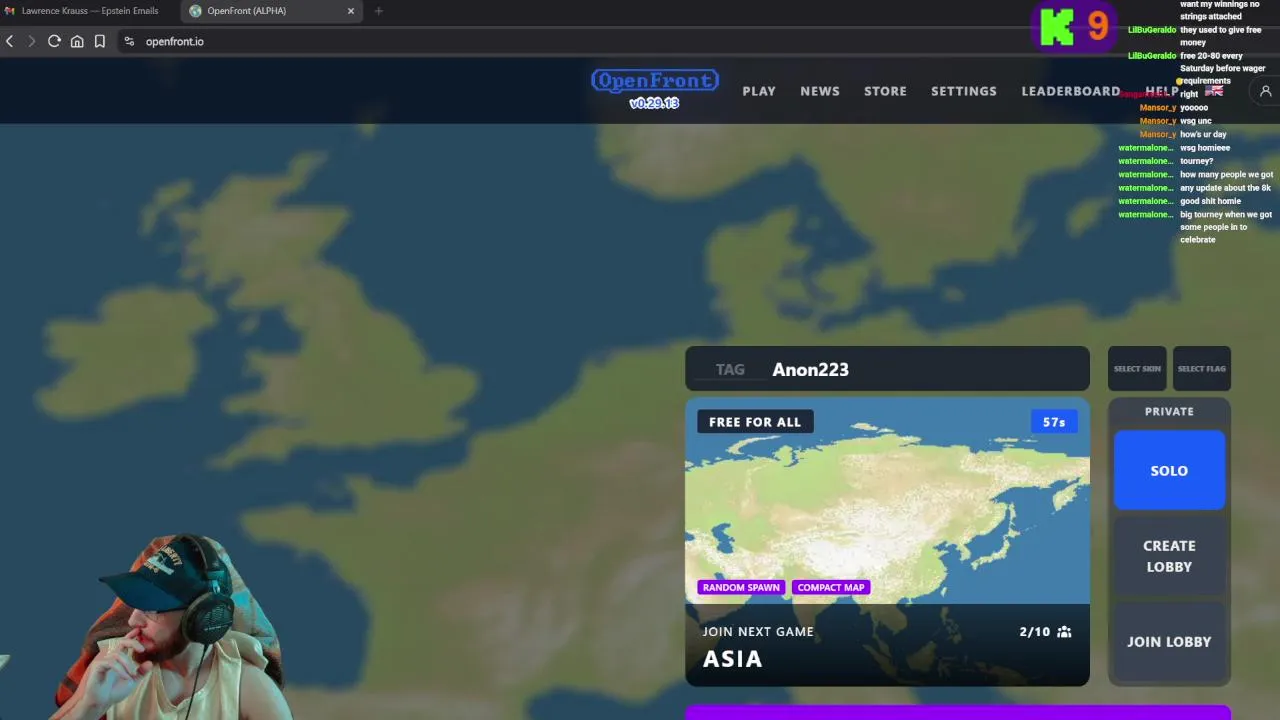The image size is (1280, 720).
Task: Click the FREE FOR ALL label
Action: (755, 422)
